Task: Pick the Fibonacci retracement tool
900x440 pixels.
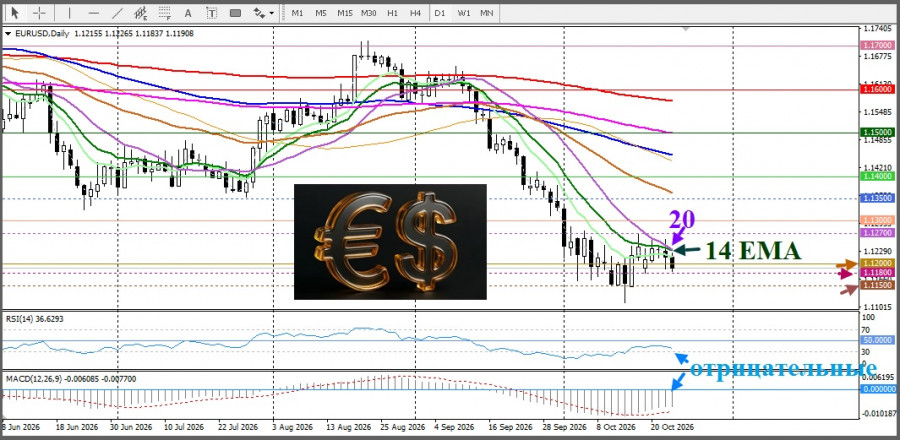Action: 165,12
